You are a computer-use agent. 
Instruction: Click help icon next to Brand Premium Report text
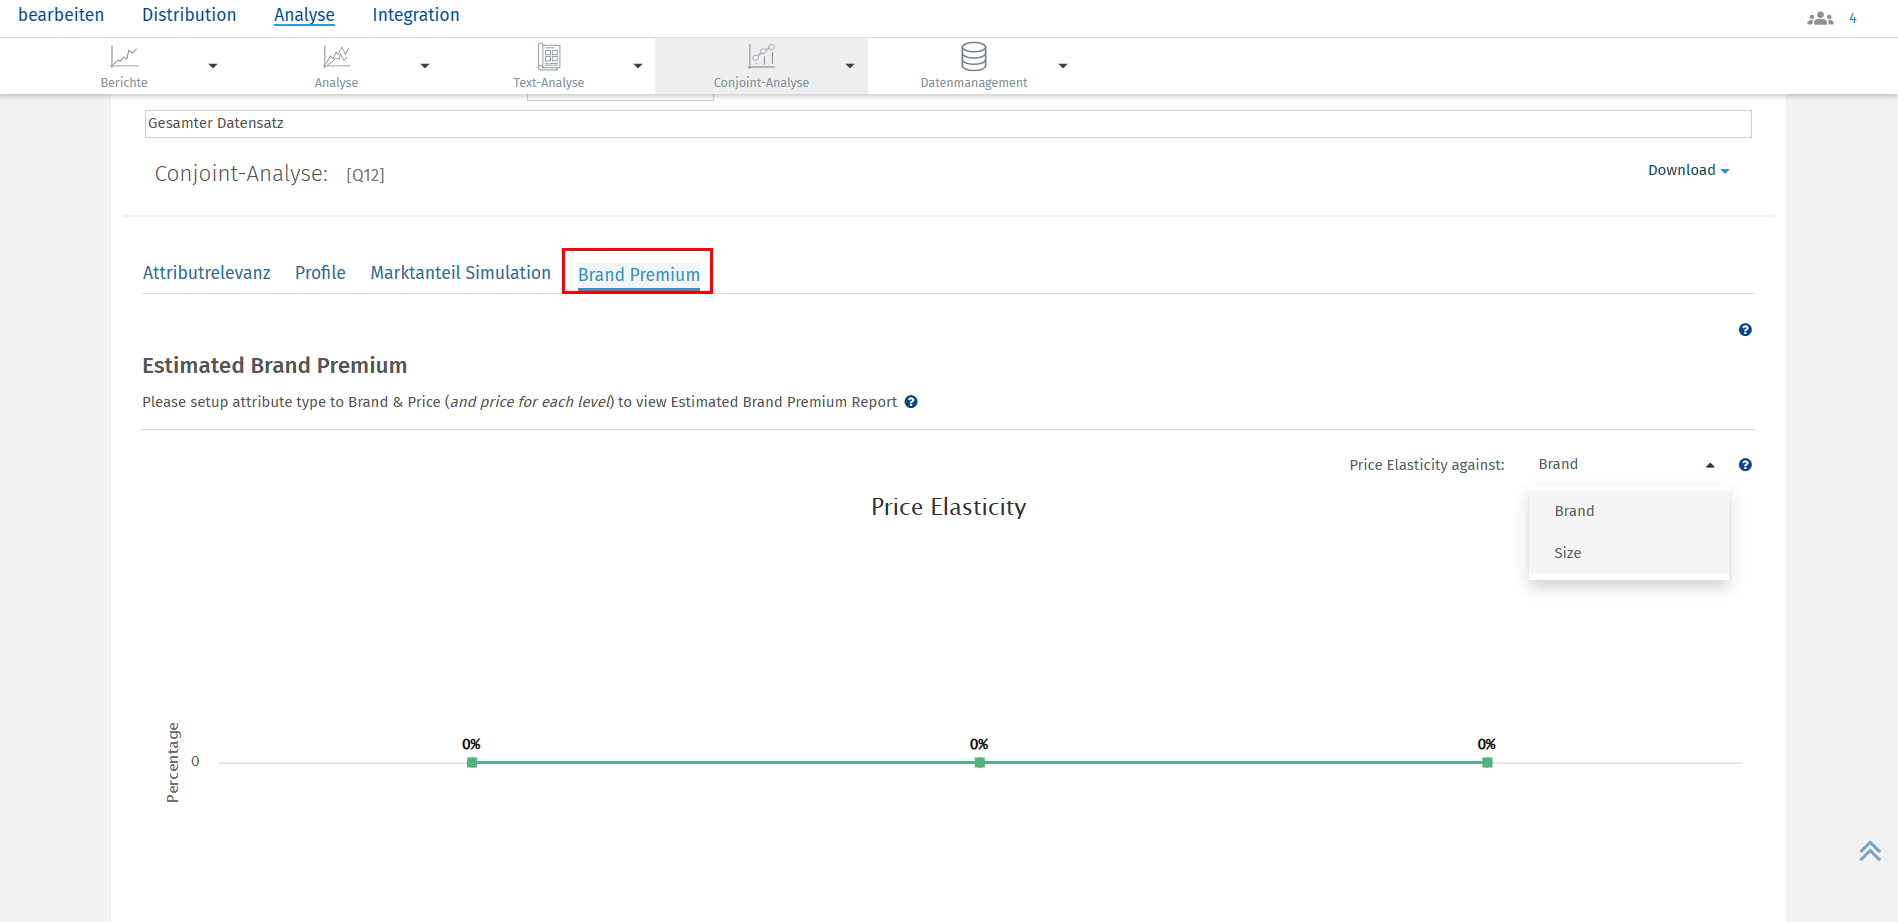click(x=911, y=402)
